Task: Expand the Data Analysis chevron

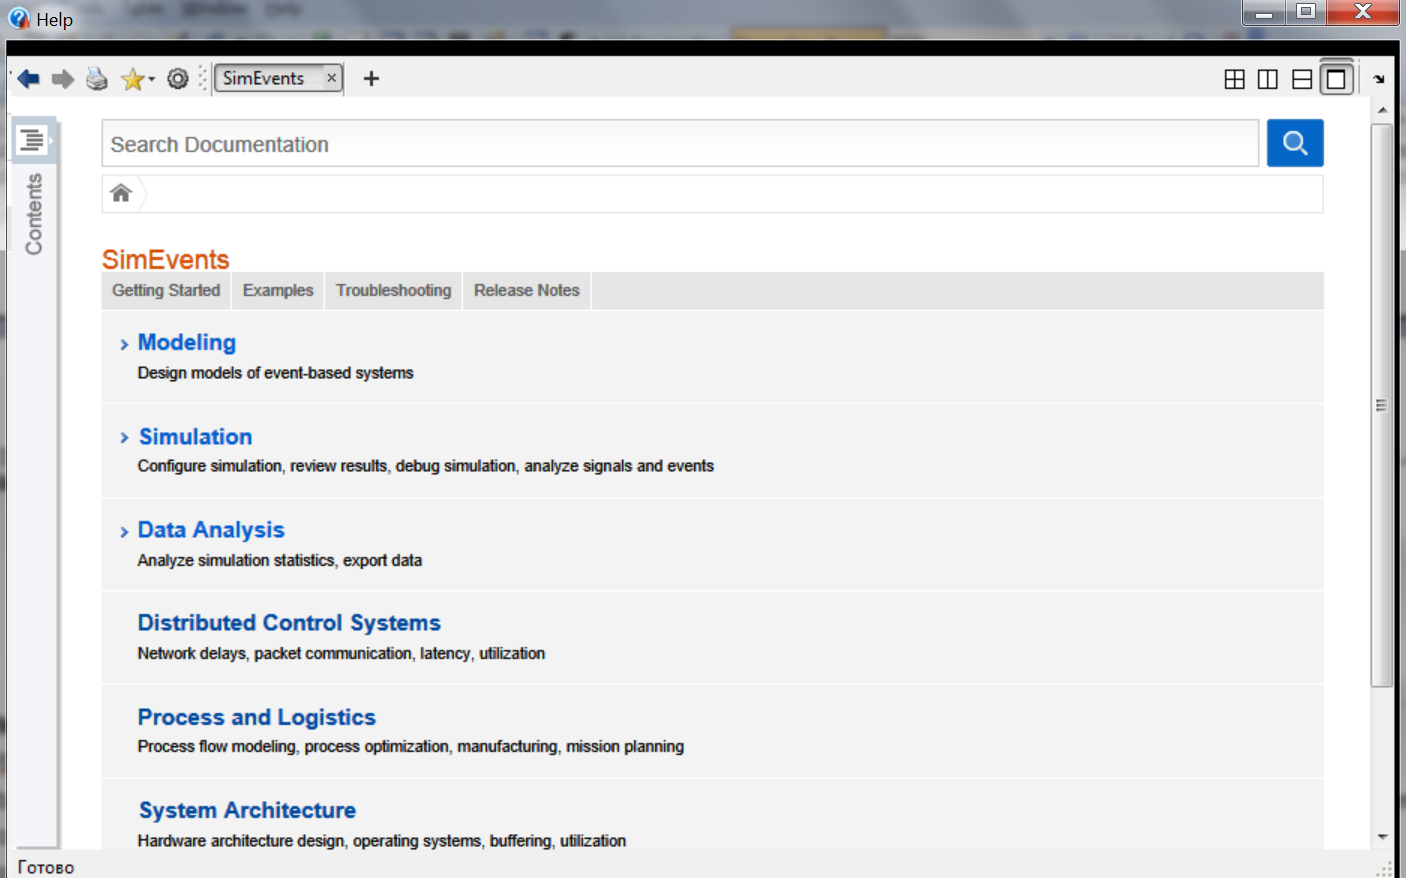Action: [124, 532]
